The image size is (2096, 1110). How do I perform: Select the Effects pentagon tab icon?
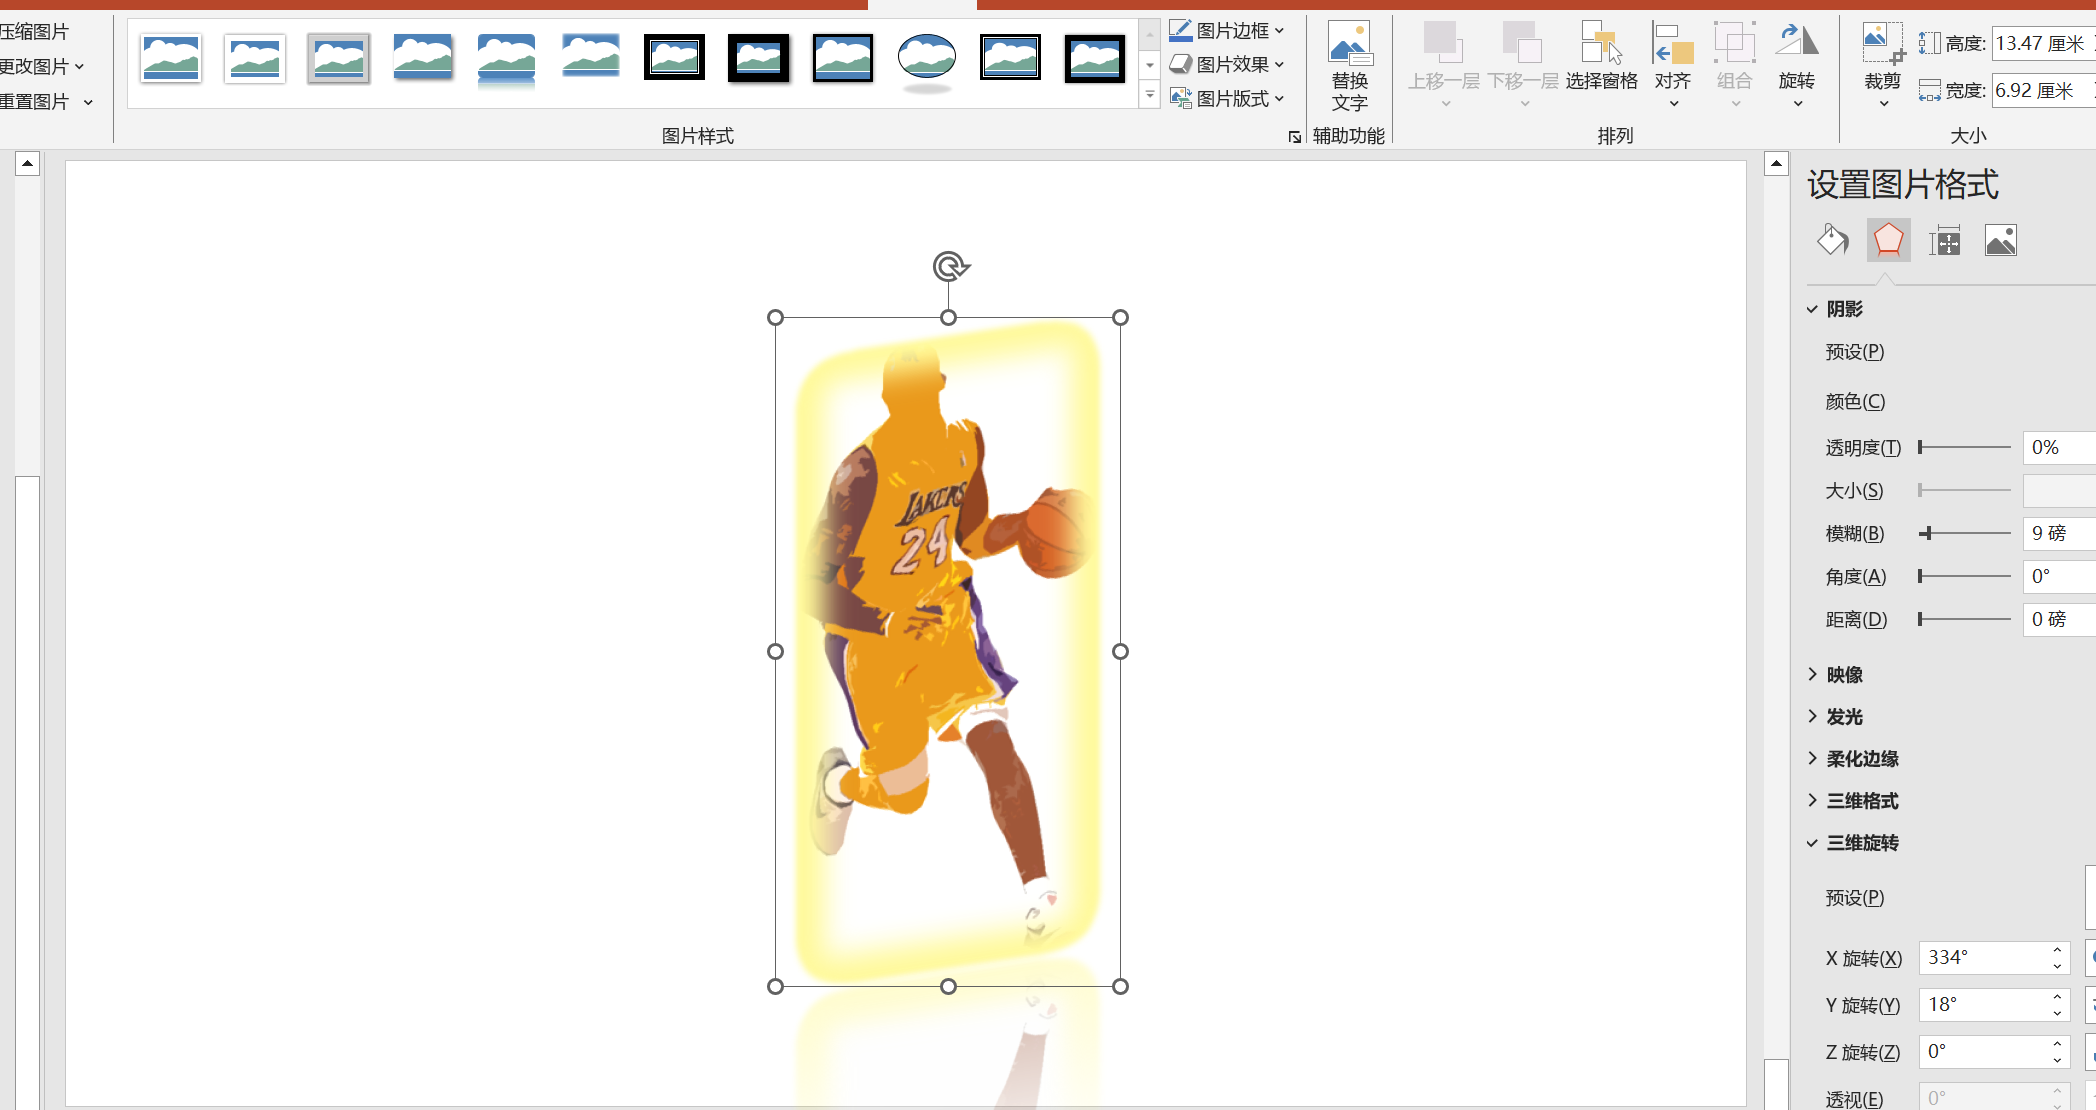coord(1888,241)
